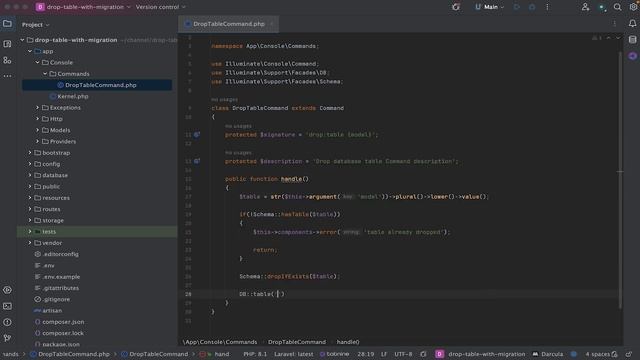Click the handle() breadcrumb
This screenshot has width=640, height=360.
click(x=348, y=342)
